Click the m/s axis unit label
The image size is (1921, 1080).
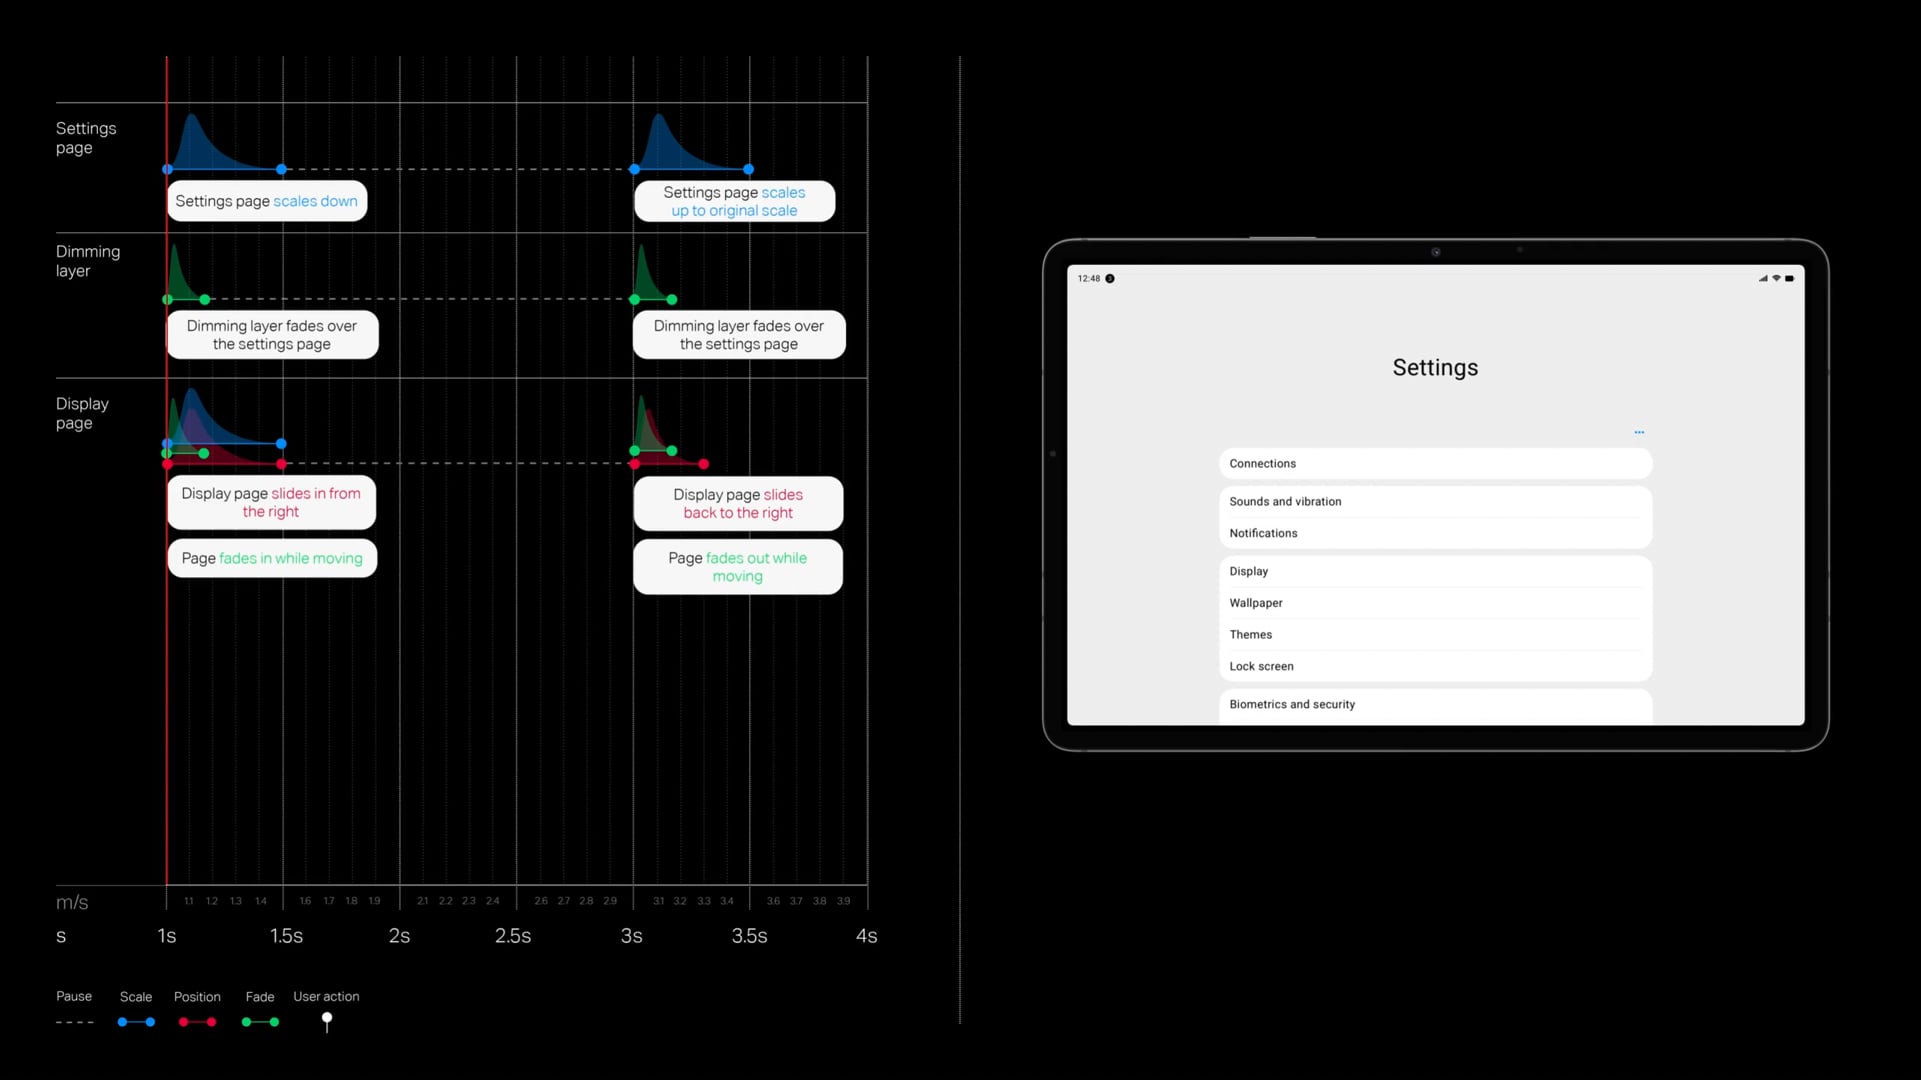(72, 902)
